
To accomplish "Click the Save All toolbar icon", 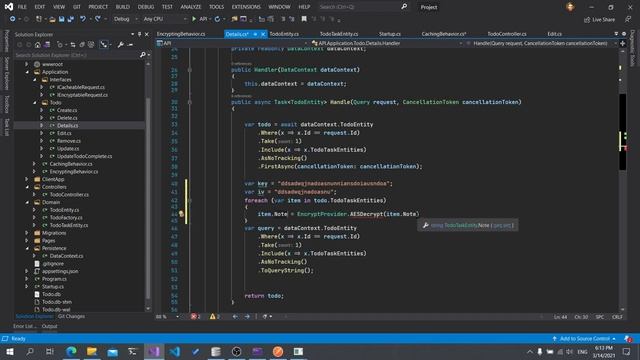I will point(71,19).
